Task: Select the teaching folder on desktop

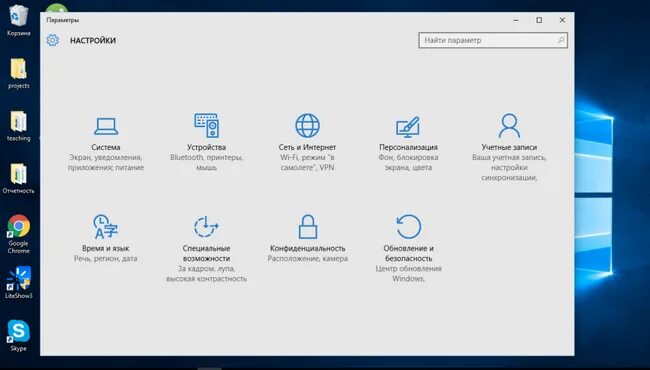Action: coord(18,126)
